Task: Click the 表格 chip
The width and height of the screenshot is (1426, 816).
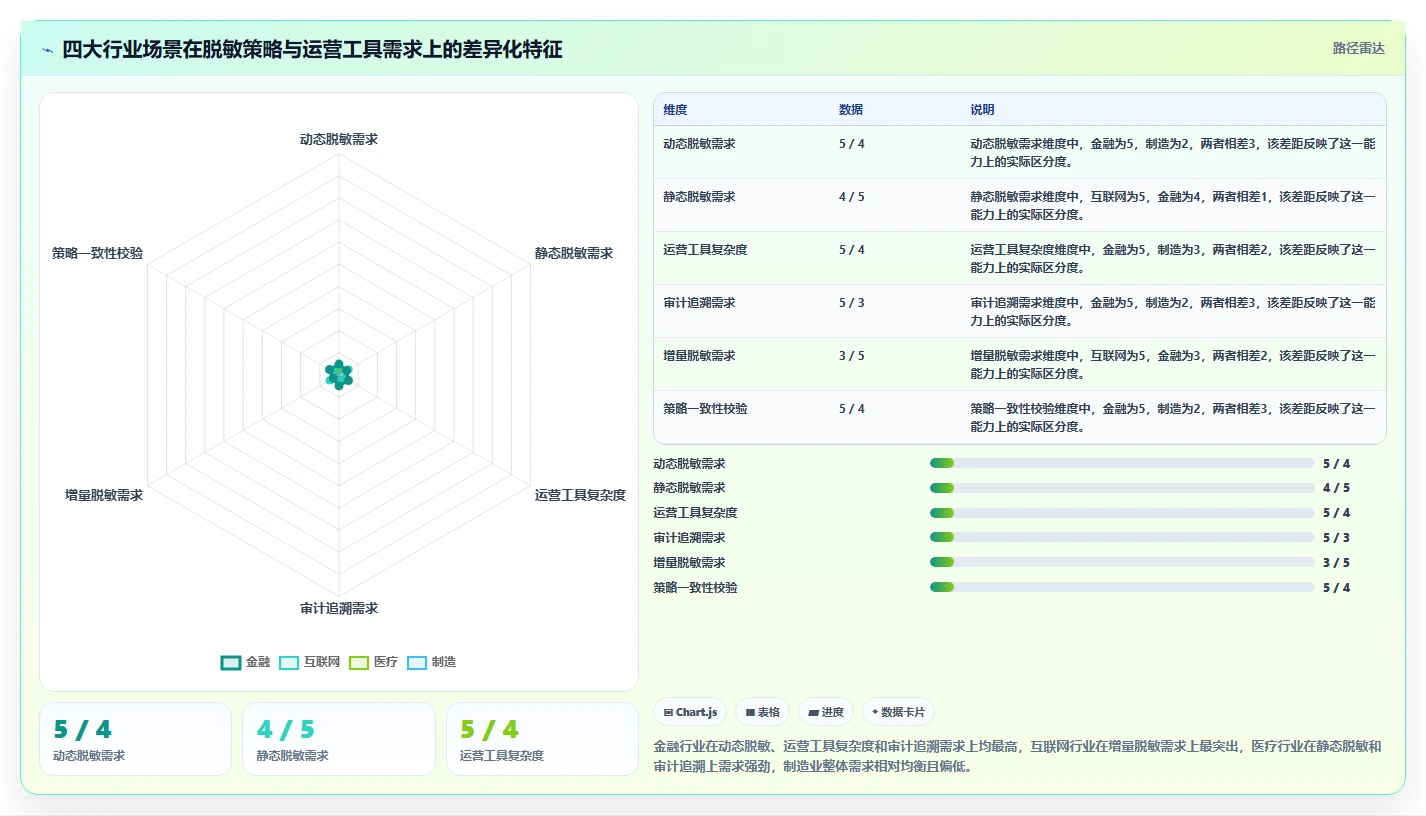Action: pyautogui.click(x=763, y=712)
